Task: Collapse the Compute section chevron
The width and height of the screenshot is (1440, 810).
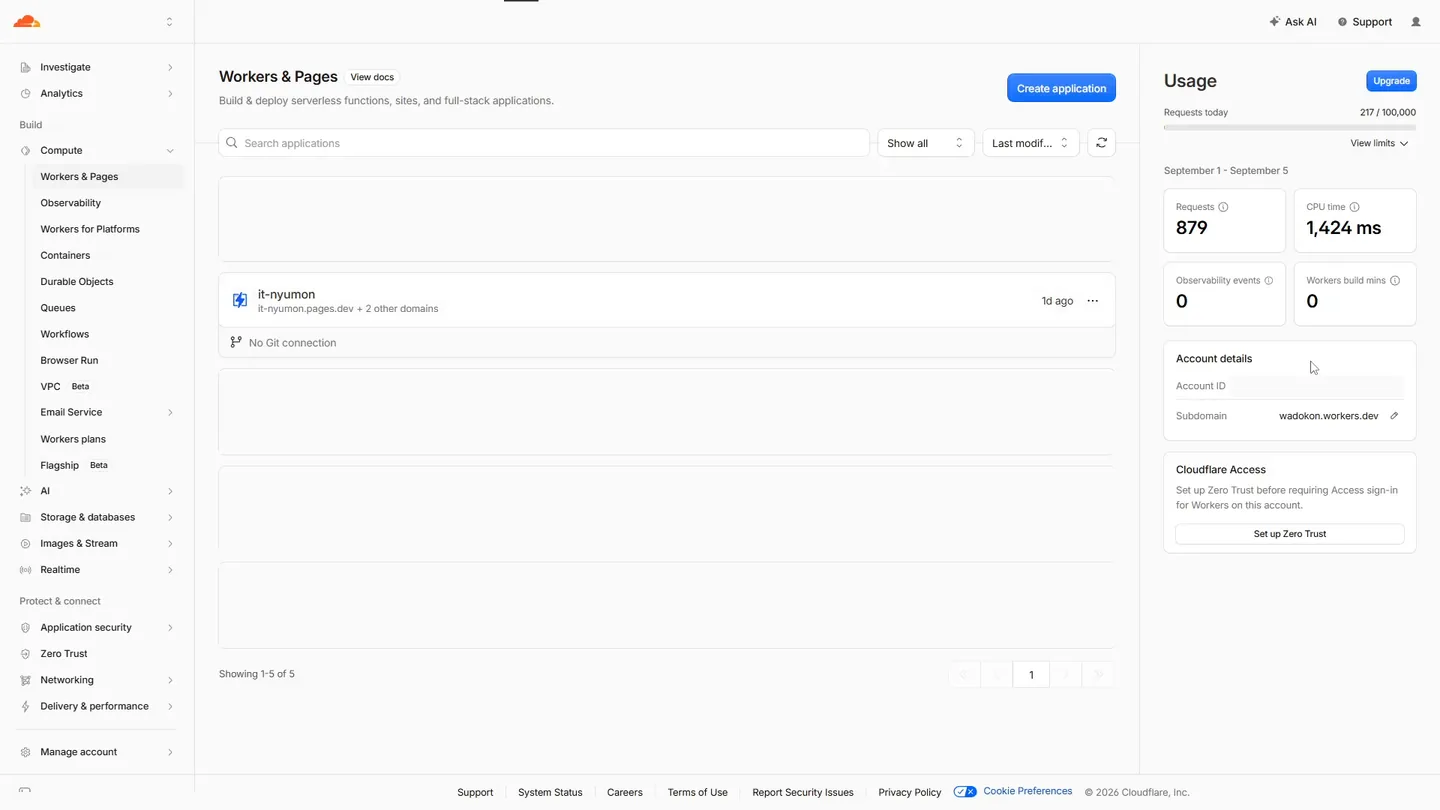Action: pos(170,151)
